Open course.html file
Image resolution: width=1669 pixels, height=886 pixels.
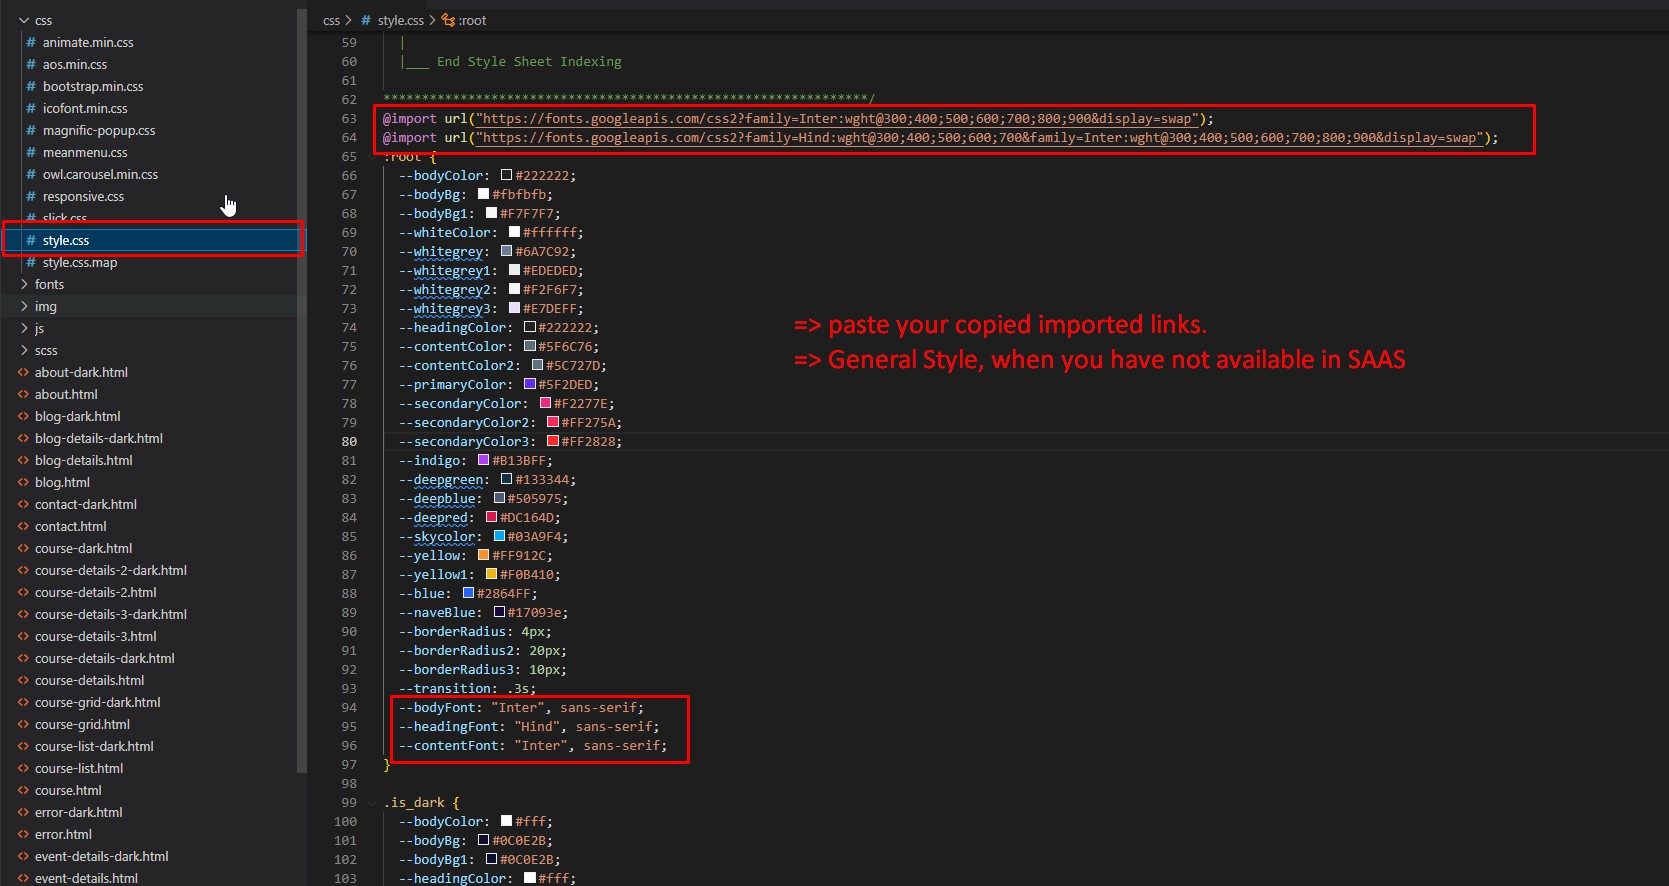[68, 790]
